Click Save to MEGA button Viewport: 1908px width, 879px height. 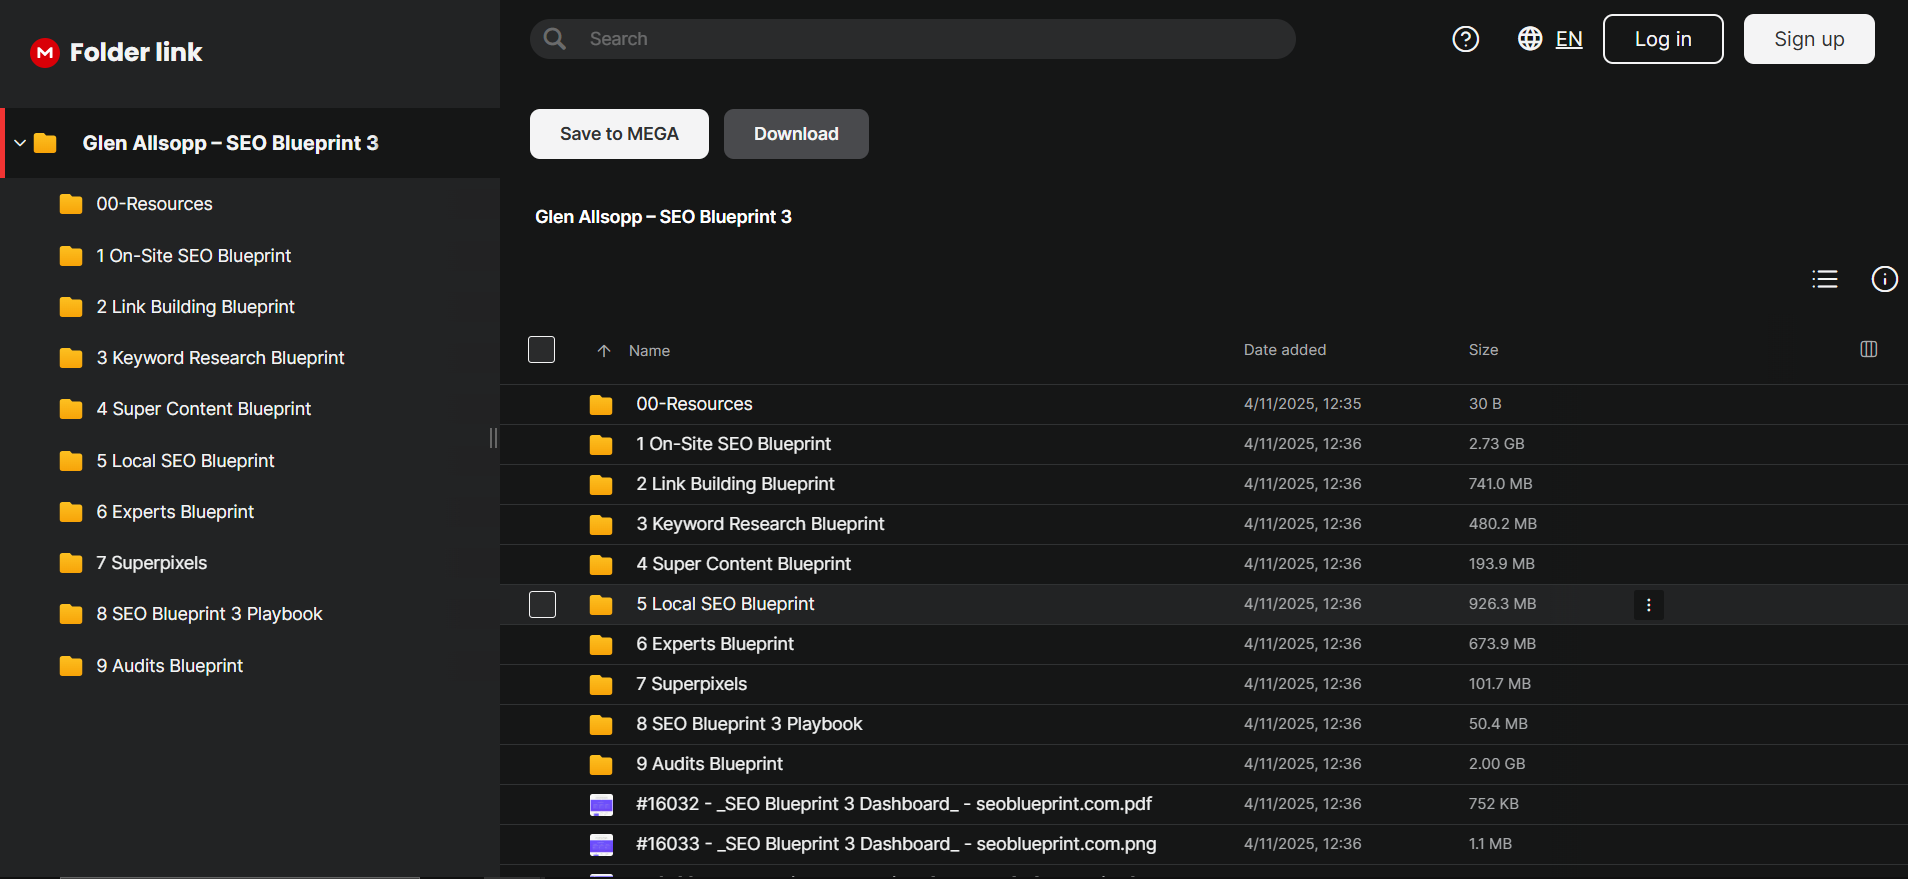coord(619,134)
